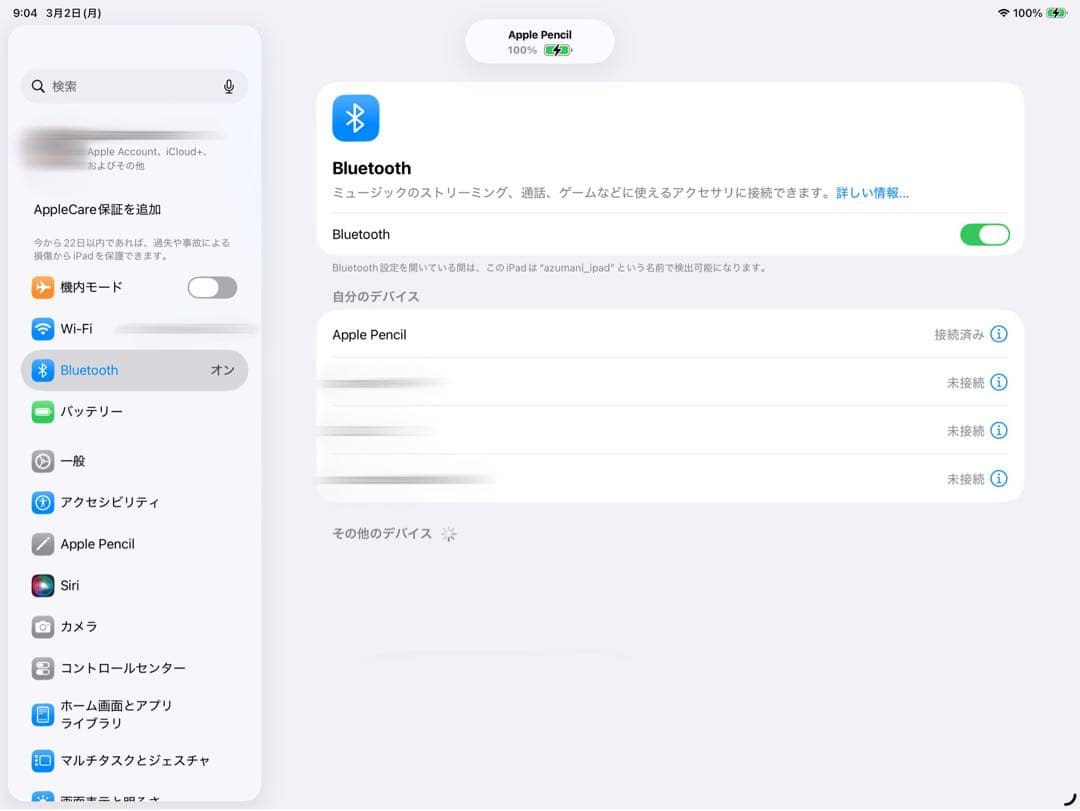Open Siri settings
This screenshot has width=1080, height=811.
coord(134,586)
